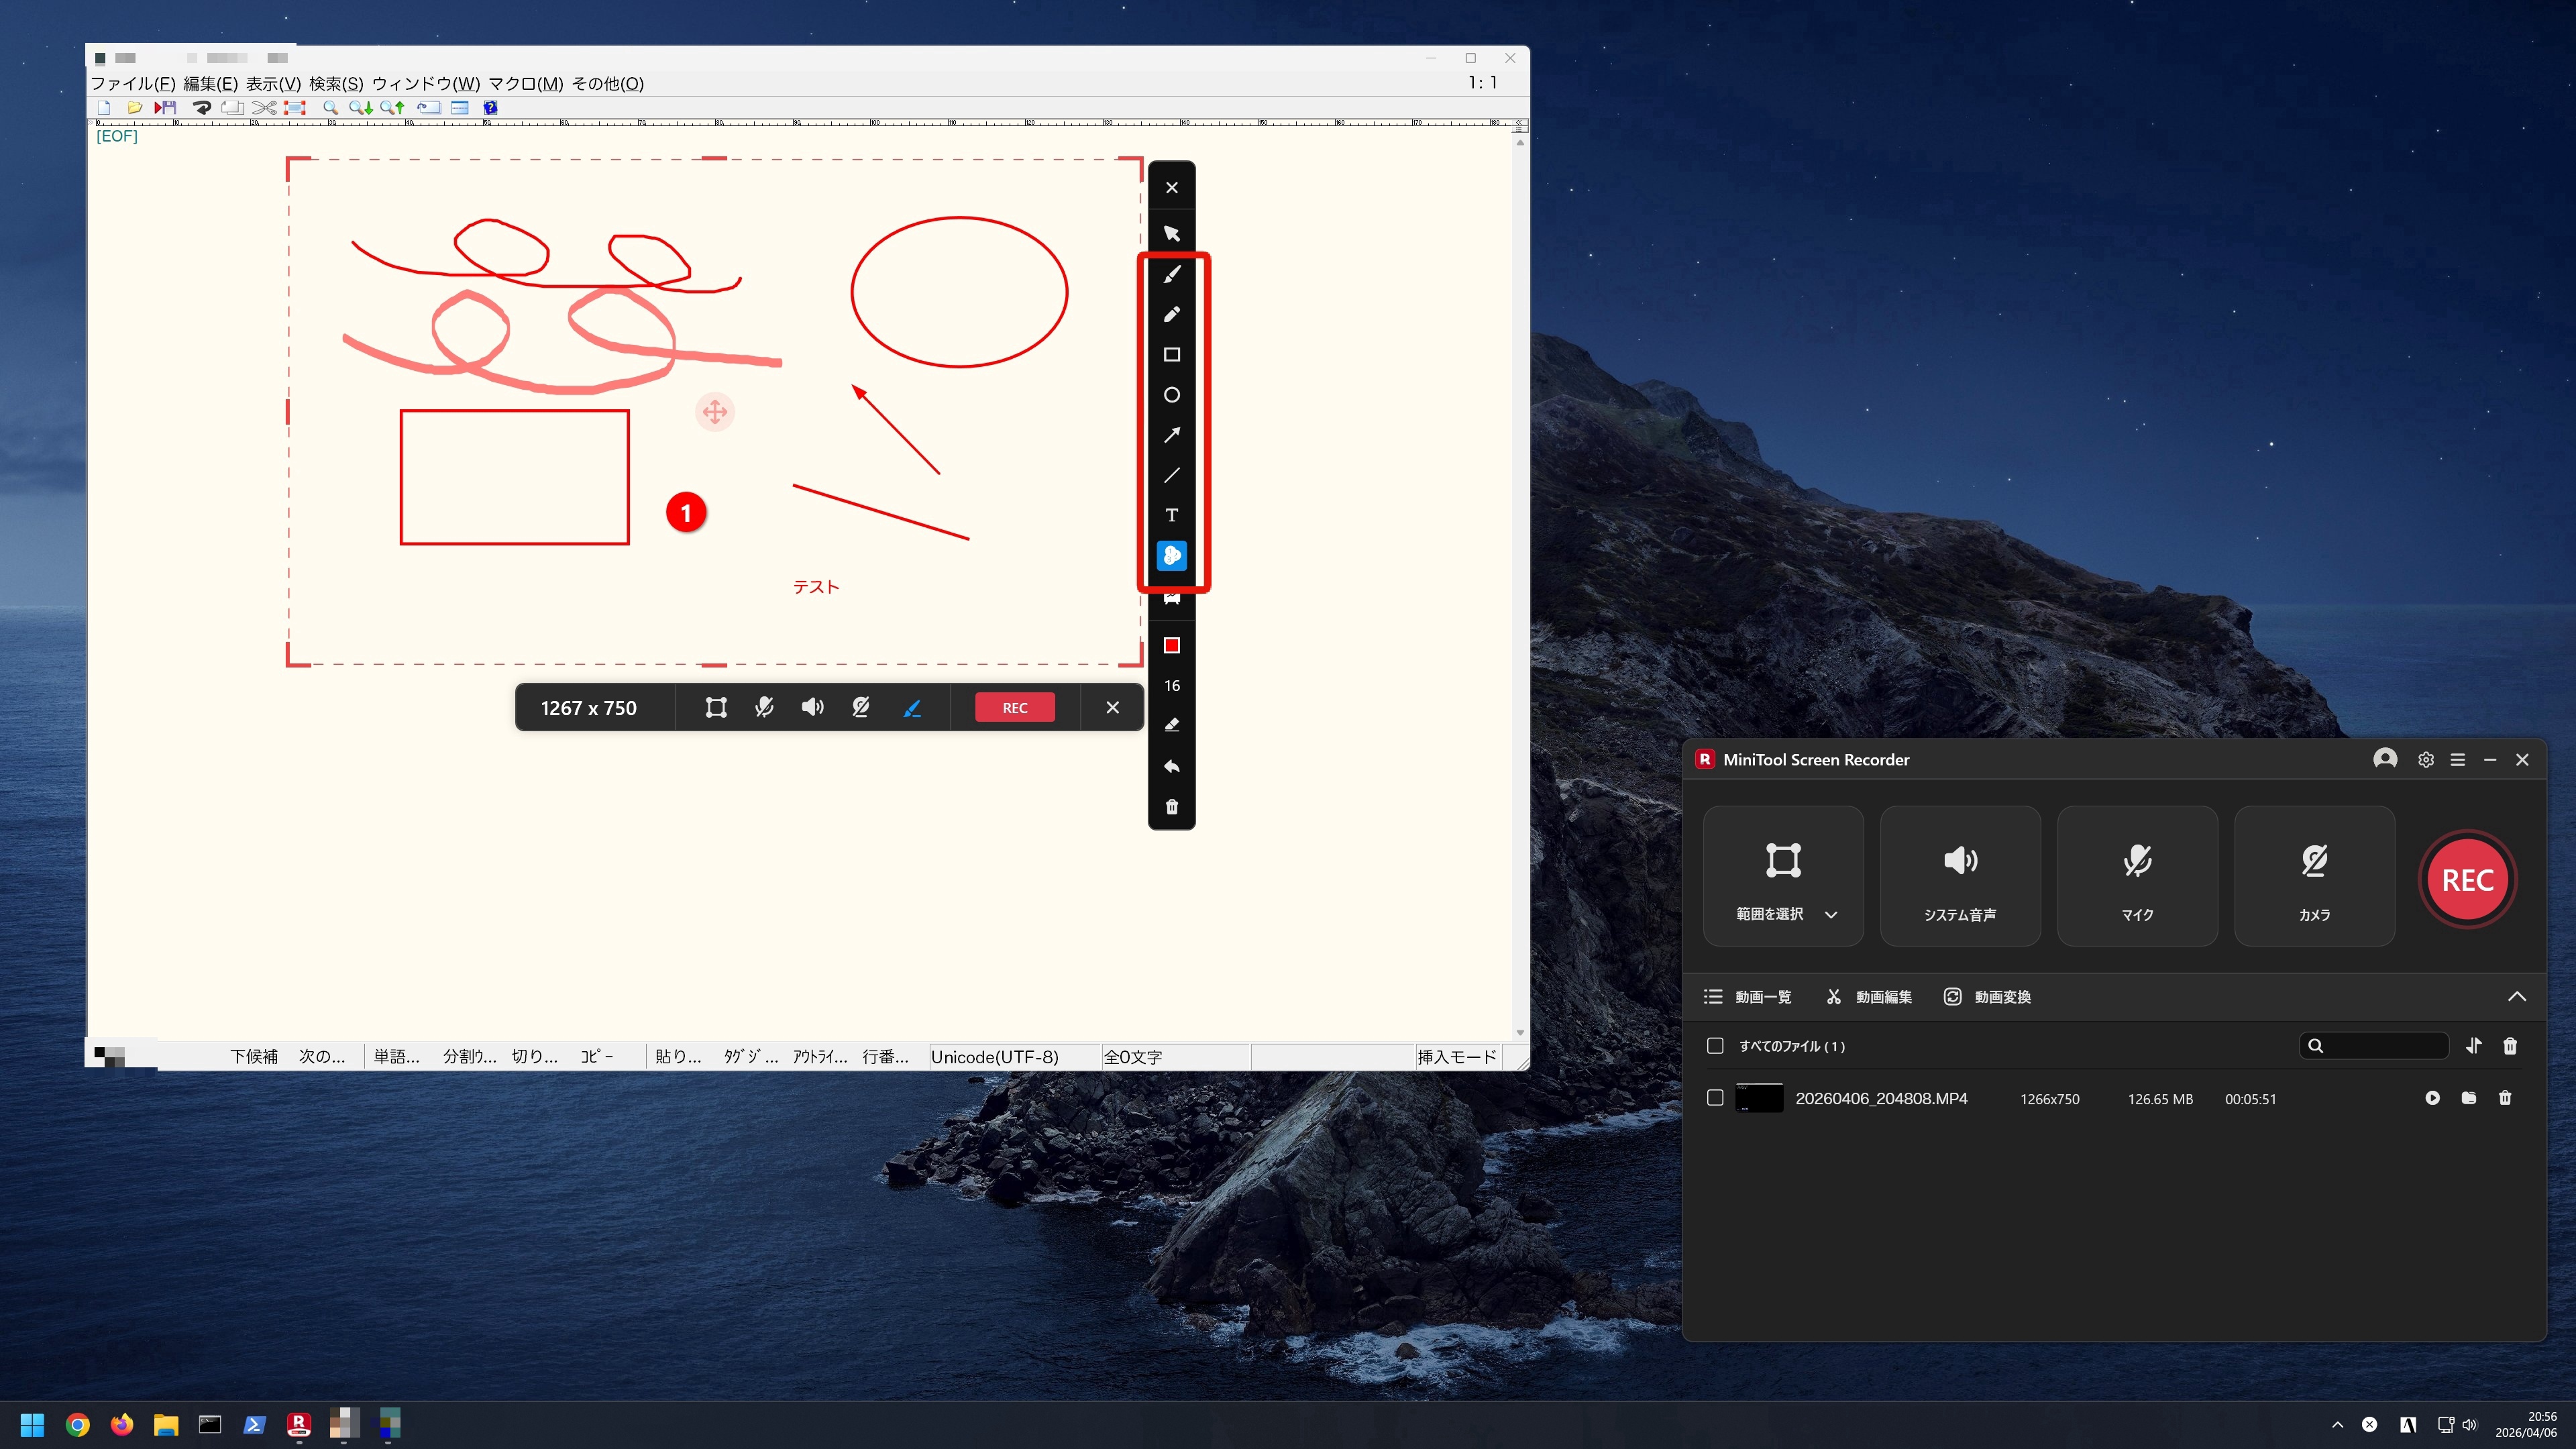
Task: Click the large round REC button
Action: click(x=2467, y=880)
